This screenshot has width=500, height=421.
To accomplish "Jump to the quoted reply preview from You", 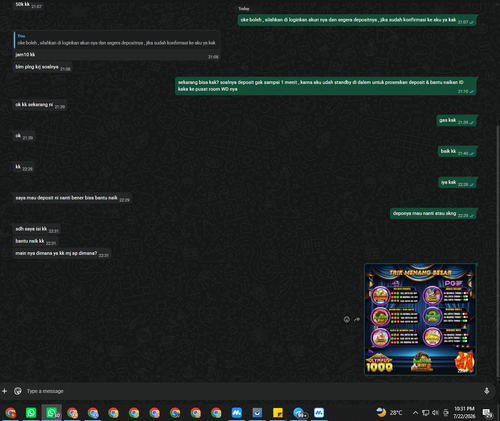I will (116, 40).
